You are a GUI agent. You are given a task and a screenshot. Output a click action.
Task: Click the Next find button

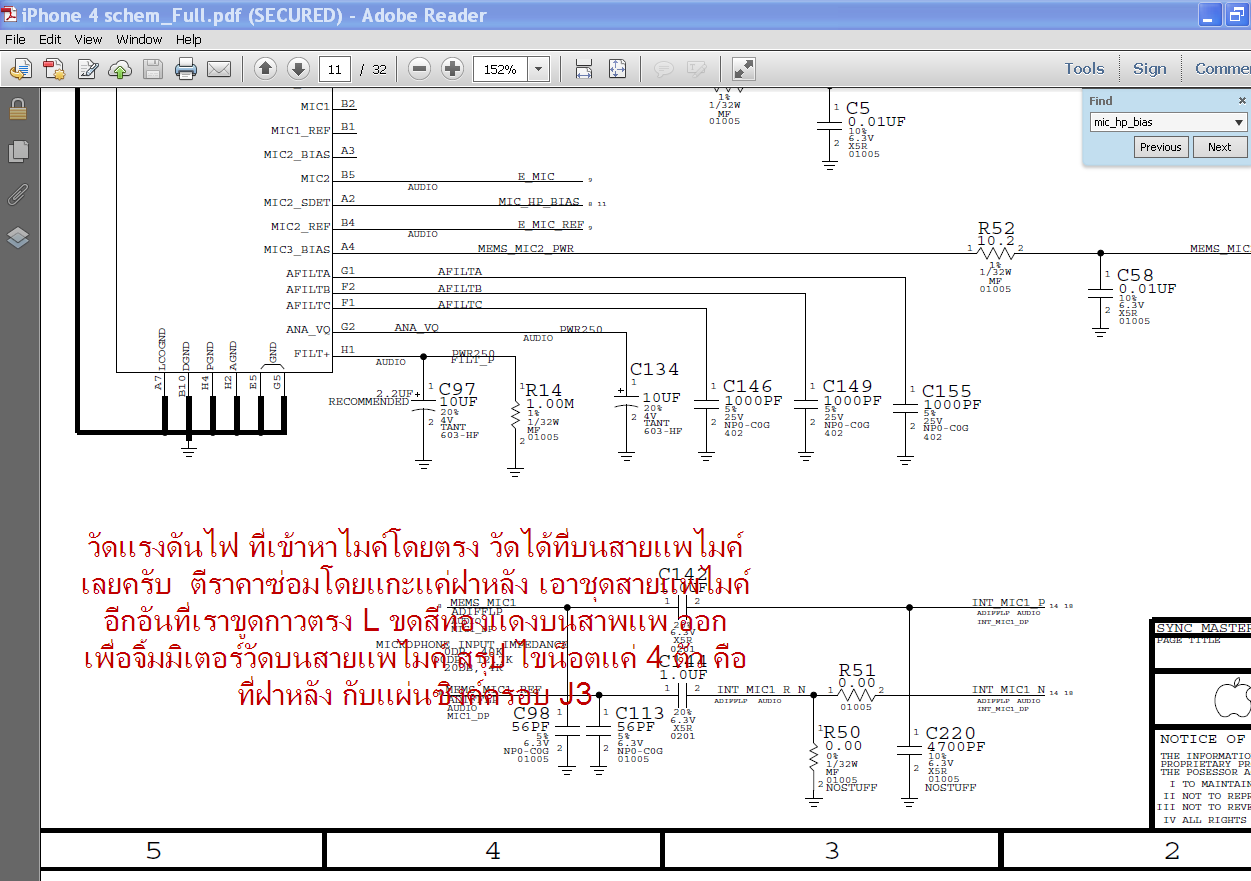click(1220, 147)
